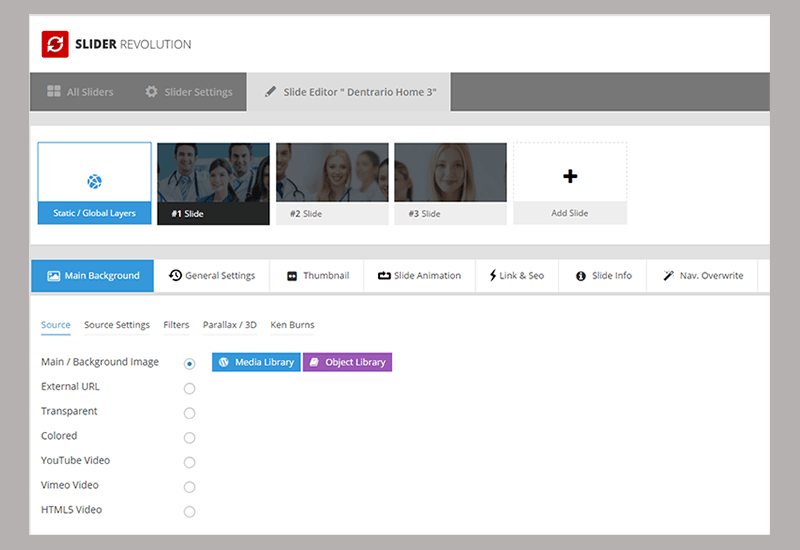Open the Slide Animation tab

click(x=419, y=276)
